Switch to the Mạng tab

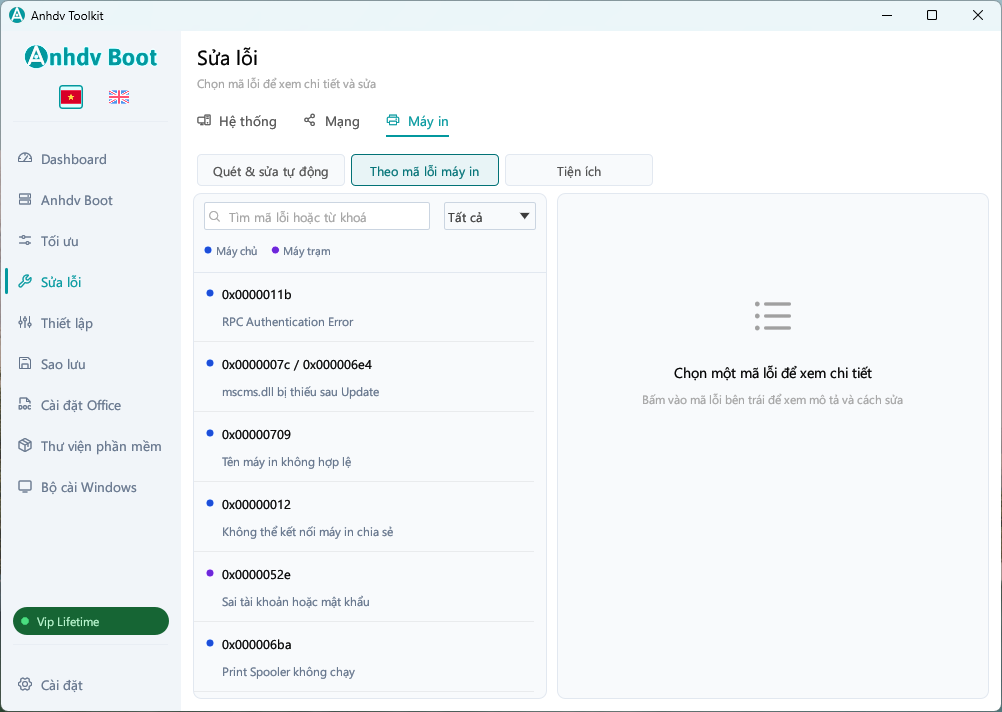pos(332,121)
